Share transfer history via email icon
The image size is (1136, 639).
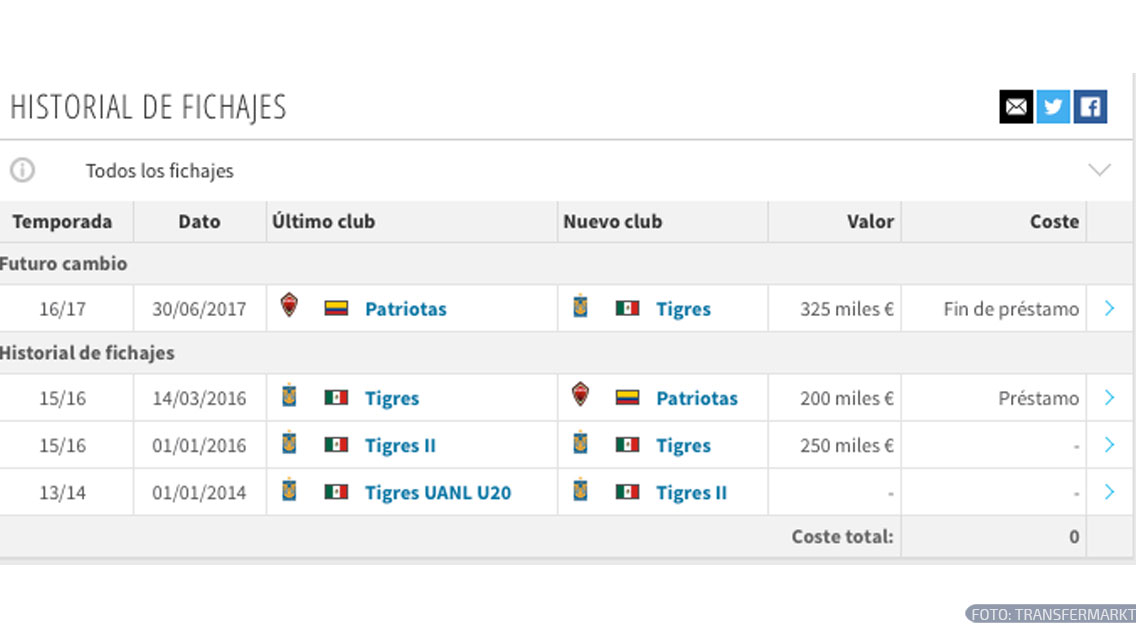1016,106
